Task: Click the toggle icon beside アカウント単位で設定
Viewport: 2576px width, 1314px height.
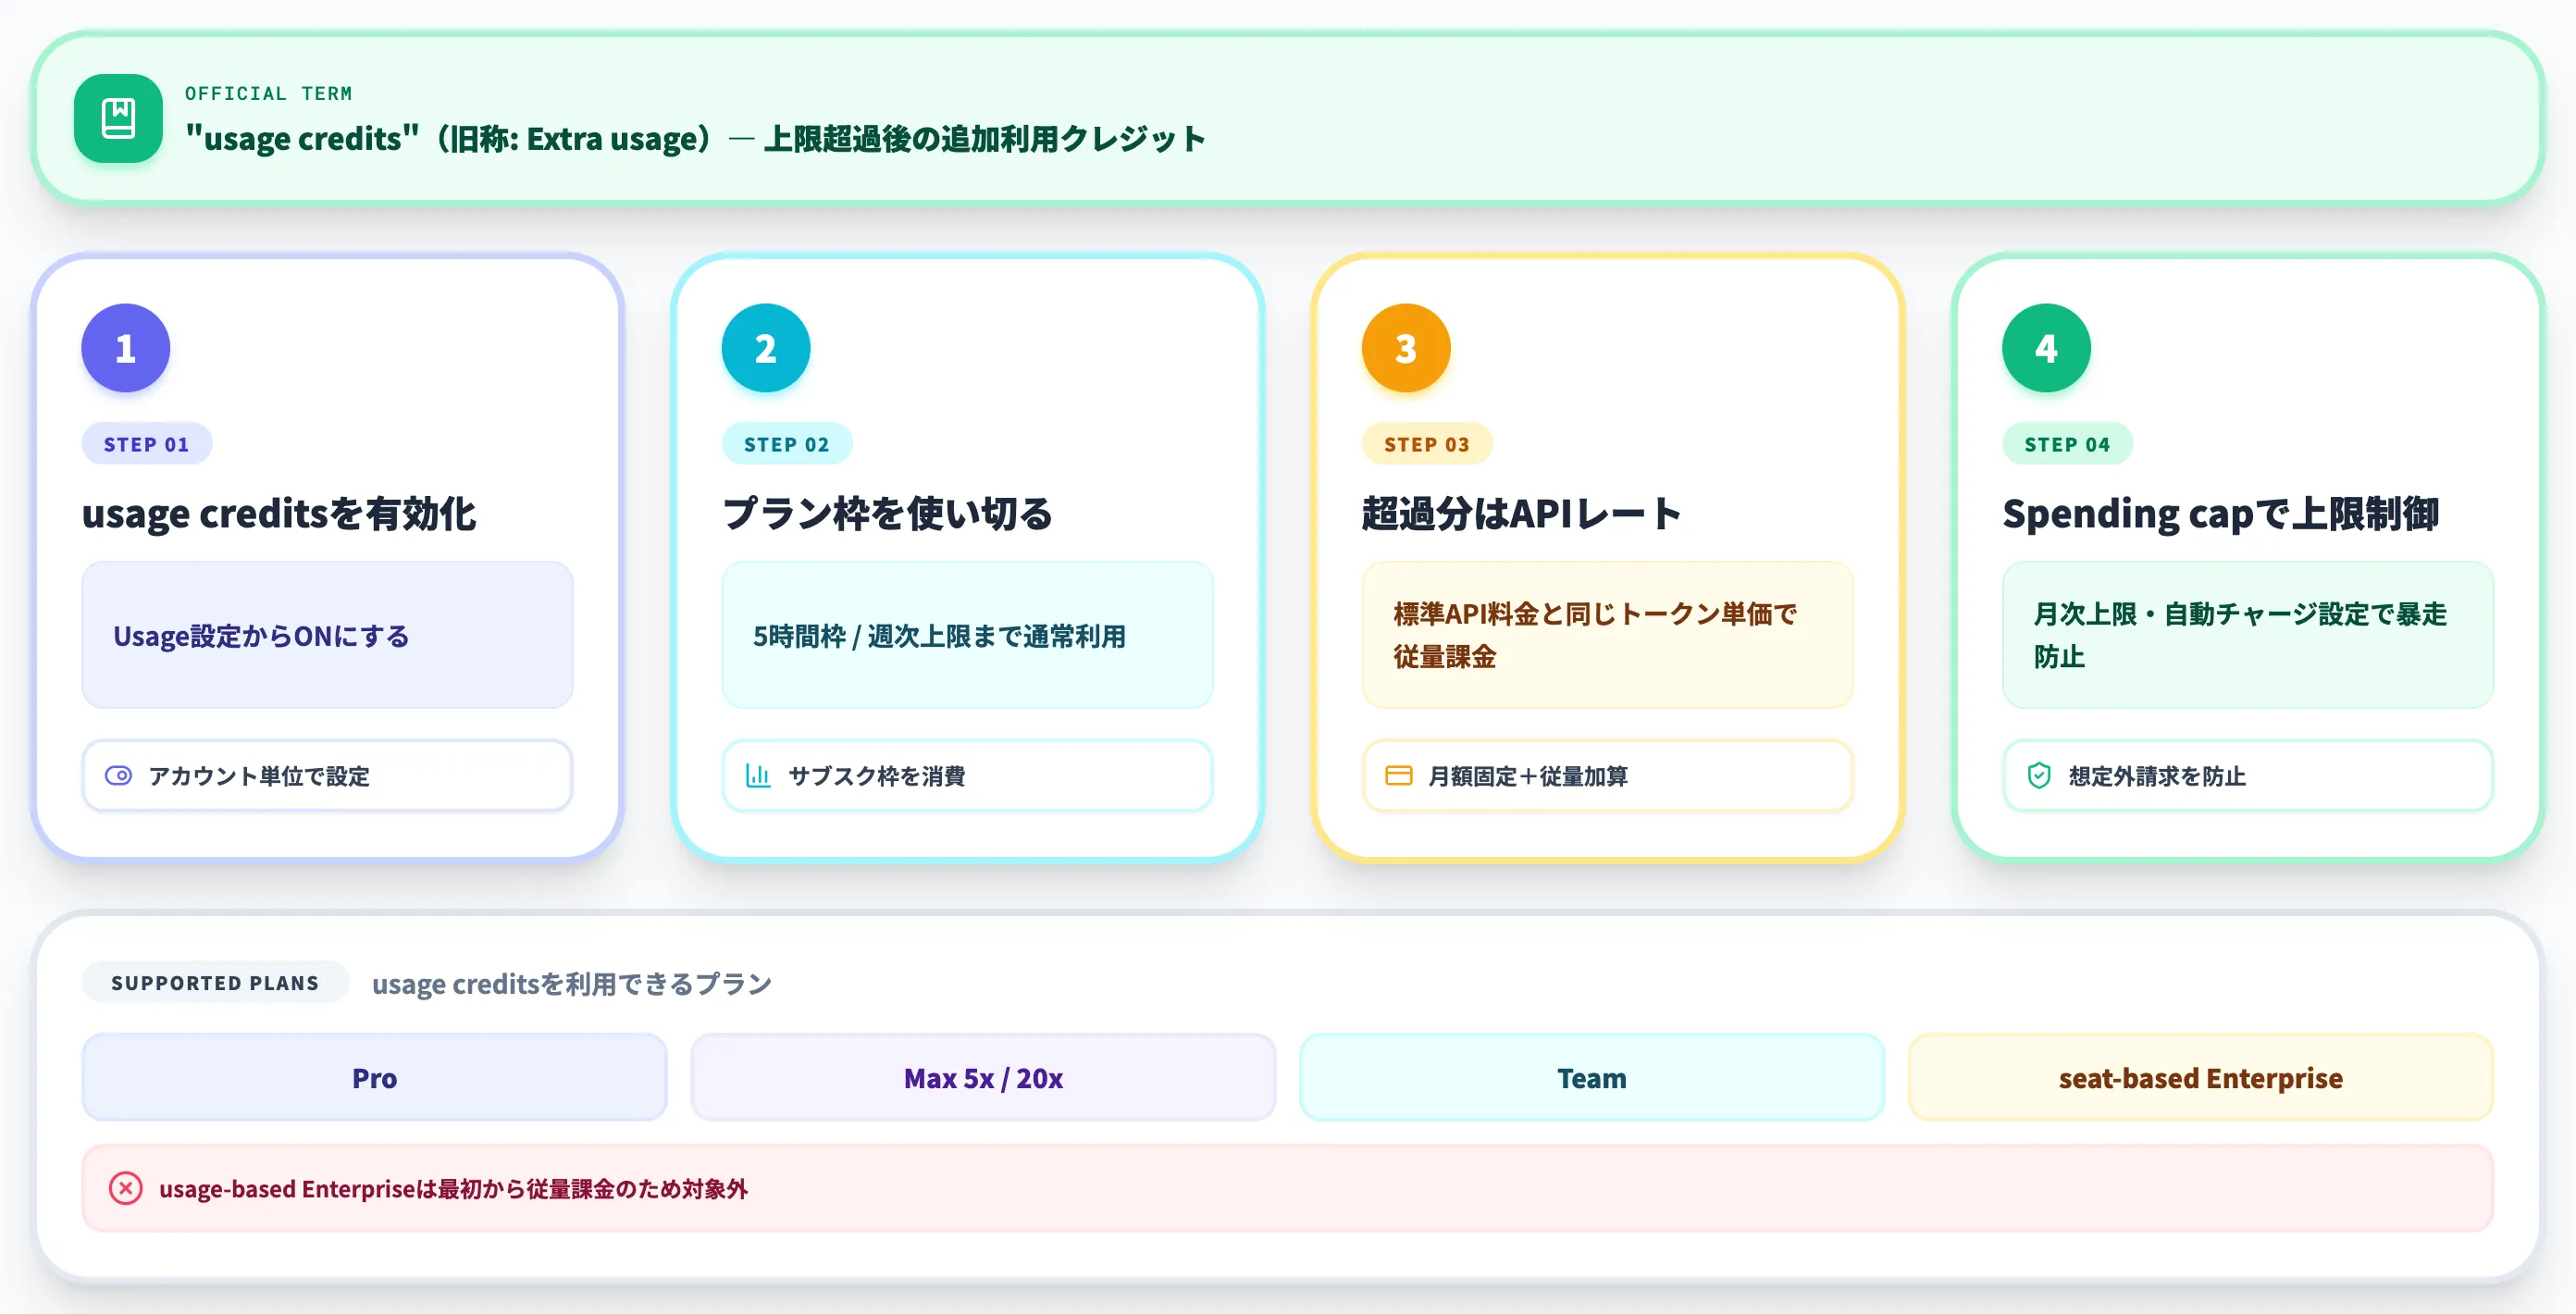Action: [119, 775]
